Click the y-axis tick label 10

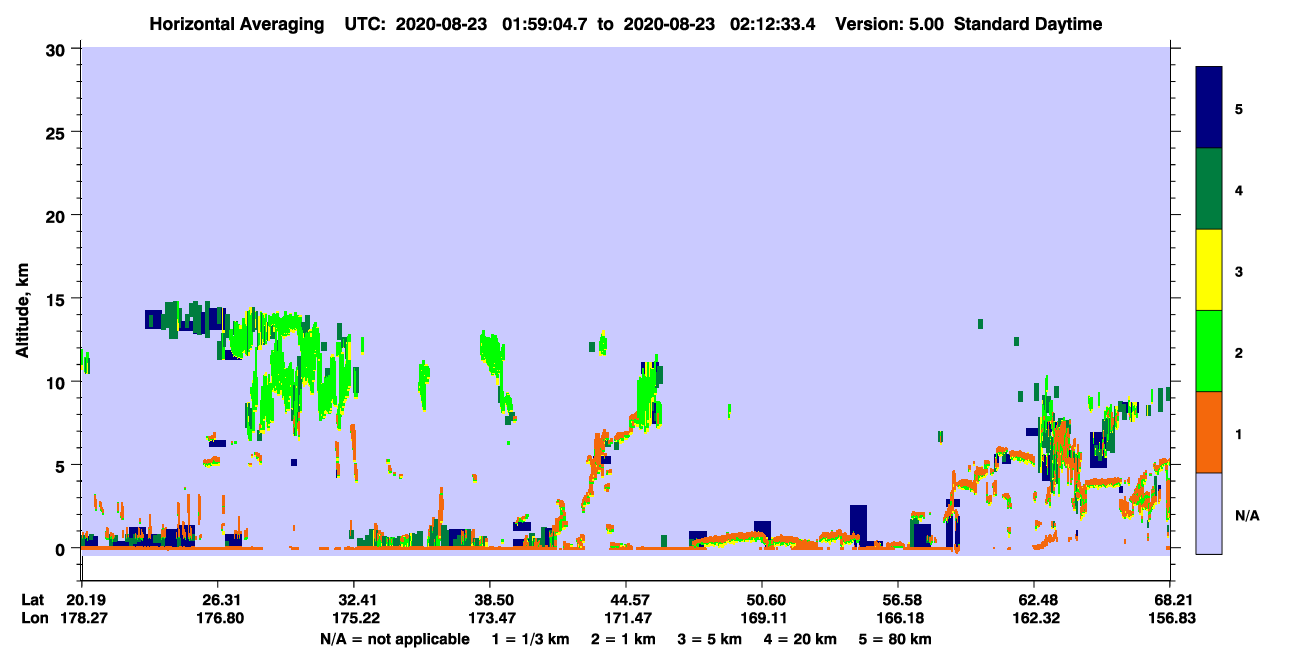(x=57, y=382)
